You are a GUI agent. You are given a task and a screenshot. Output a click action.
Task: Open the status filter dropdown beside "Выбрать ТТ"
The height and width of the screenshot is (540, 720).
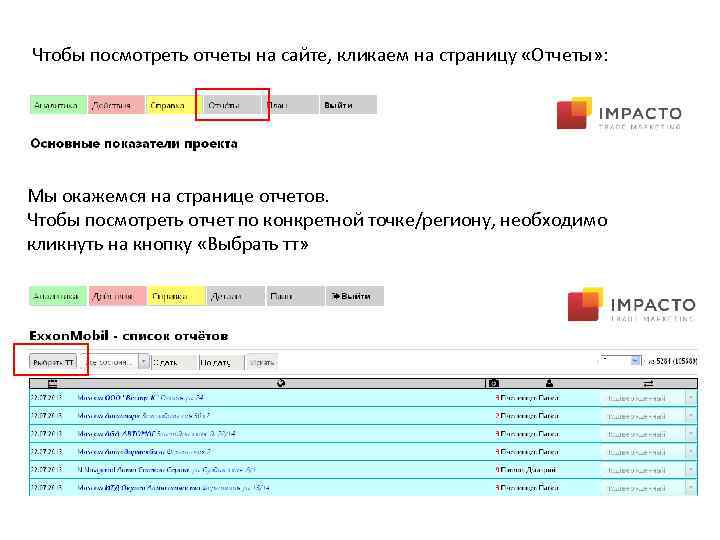point(118,362)
